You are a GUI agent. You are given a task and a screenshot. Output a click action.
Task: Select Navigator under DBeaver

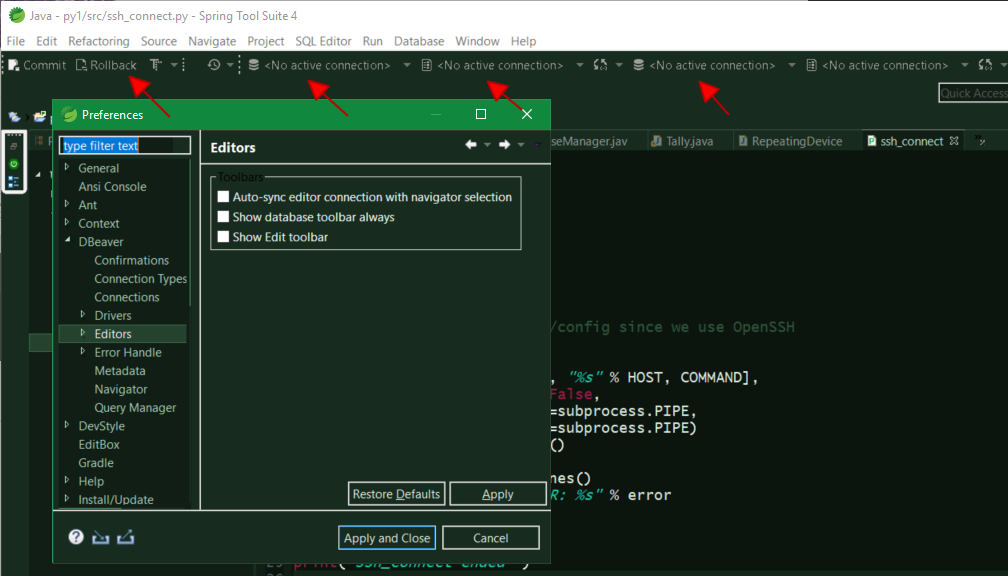(121, 389)
